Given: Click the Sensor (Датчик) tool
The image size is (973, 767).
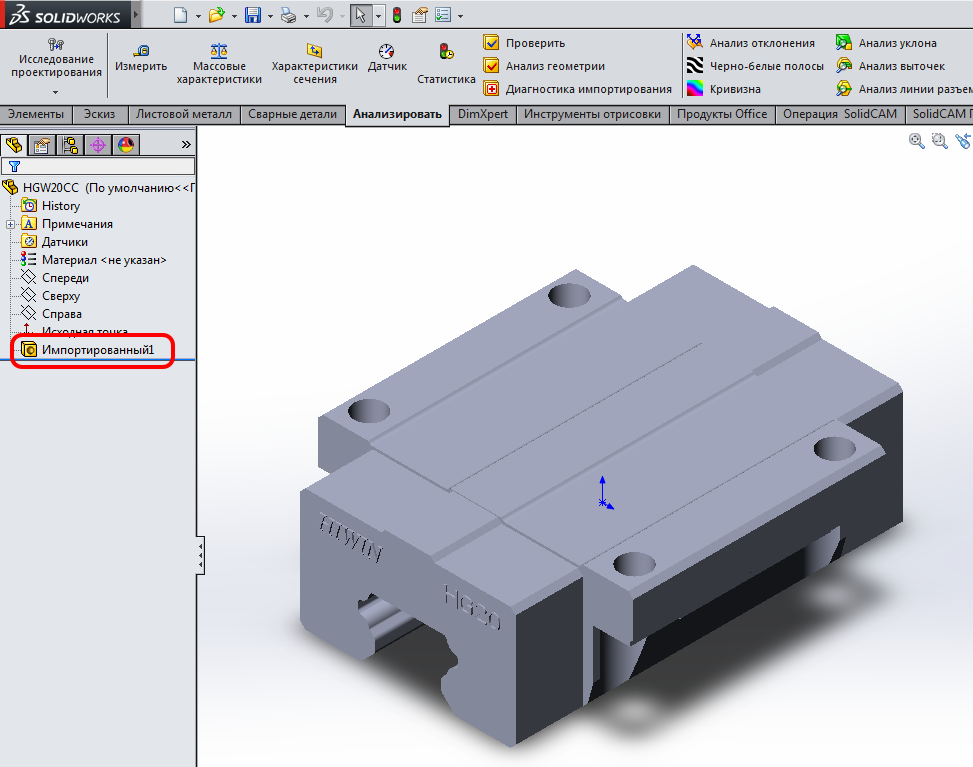Looking at the screenshot, I should pyautogui.click(x=387, y=58).
